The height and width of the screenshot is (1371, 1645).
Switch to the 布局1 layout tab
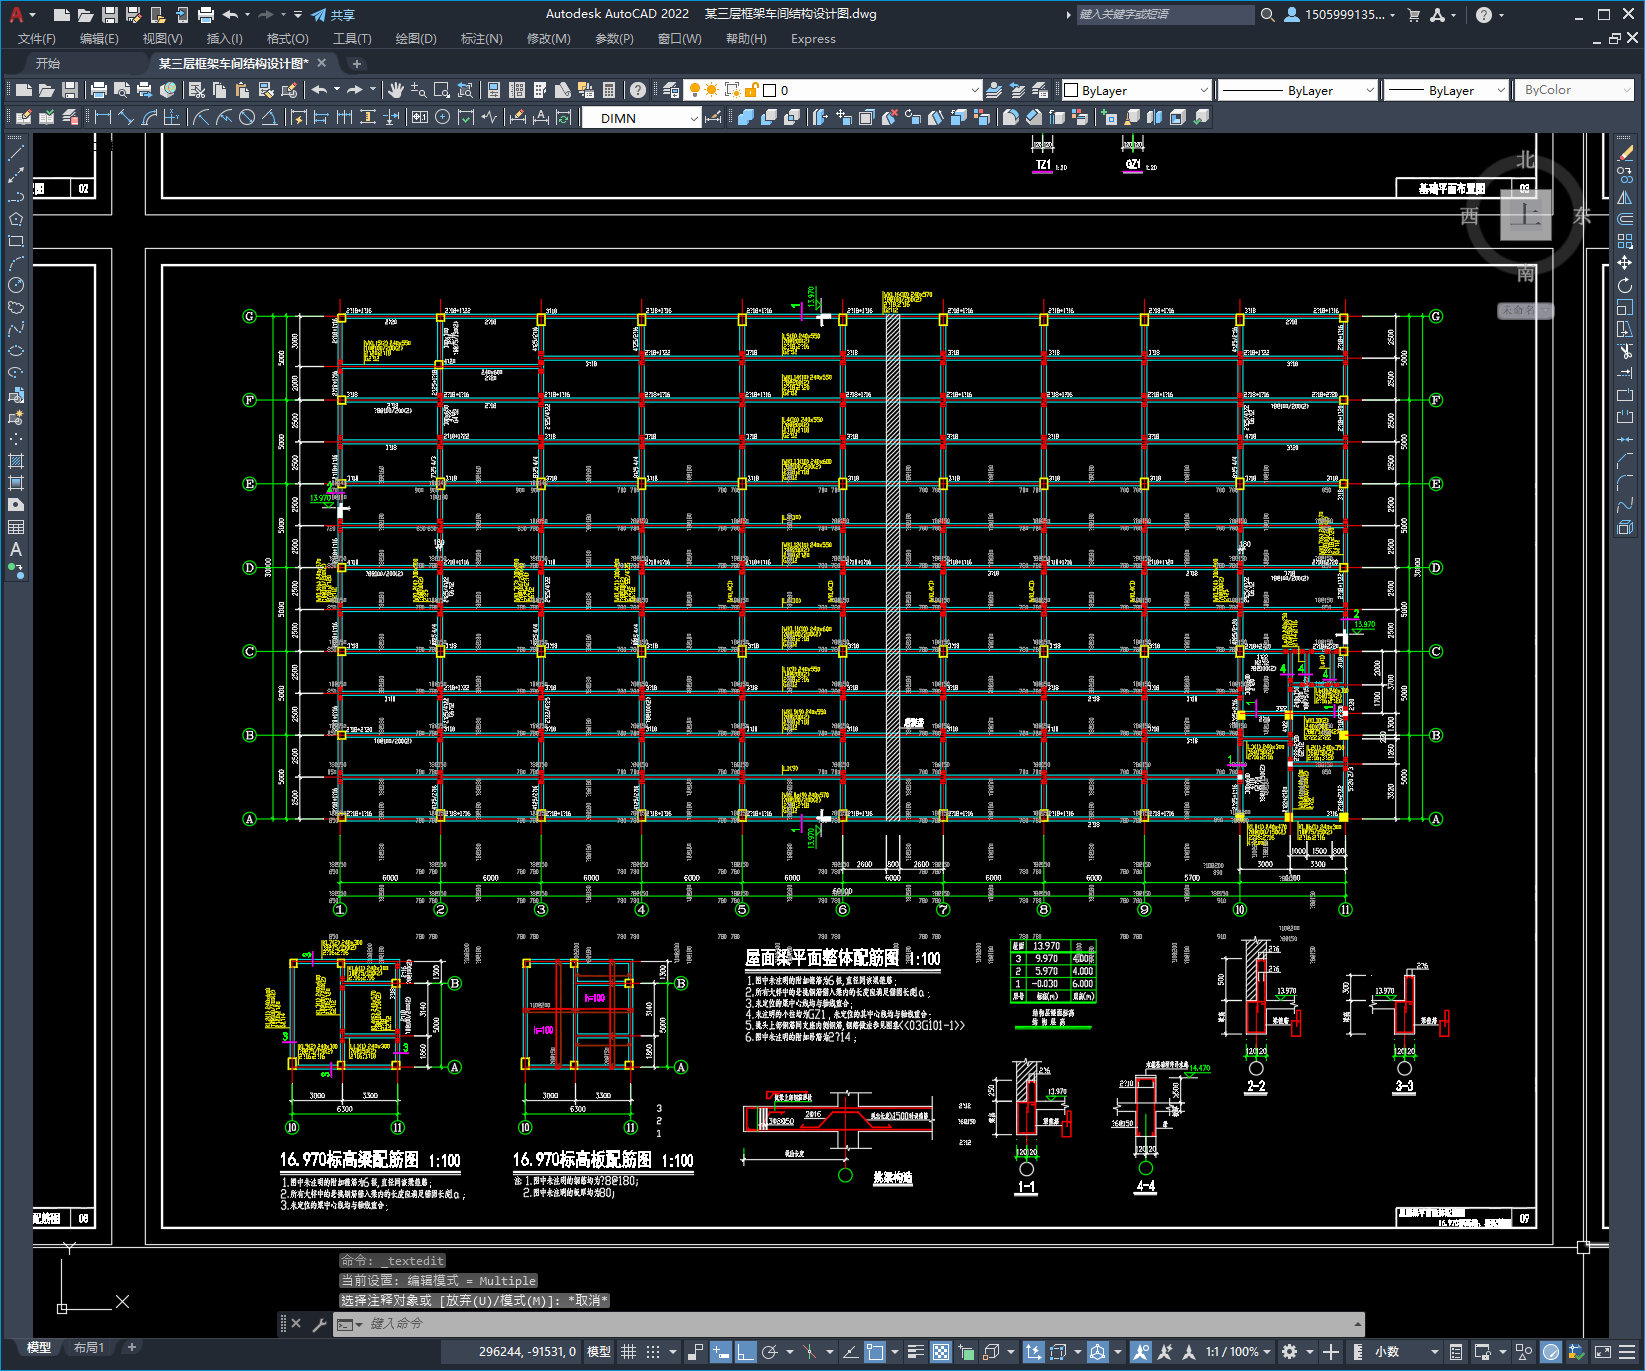[x=89, y=1348]
